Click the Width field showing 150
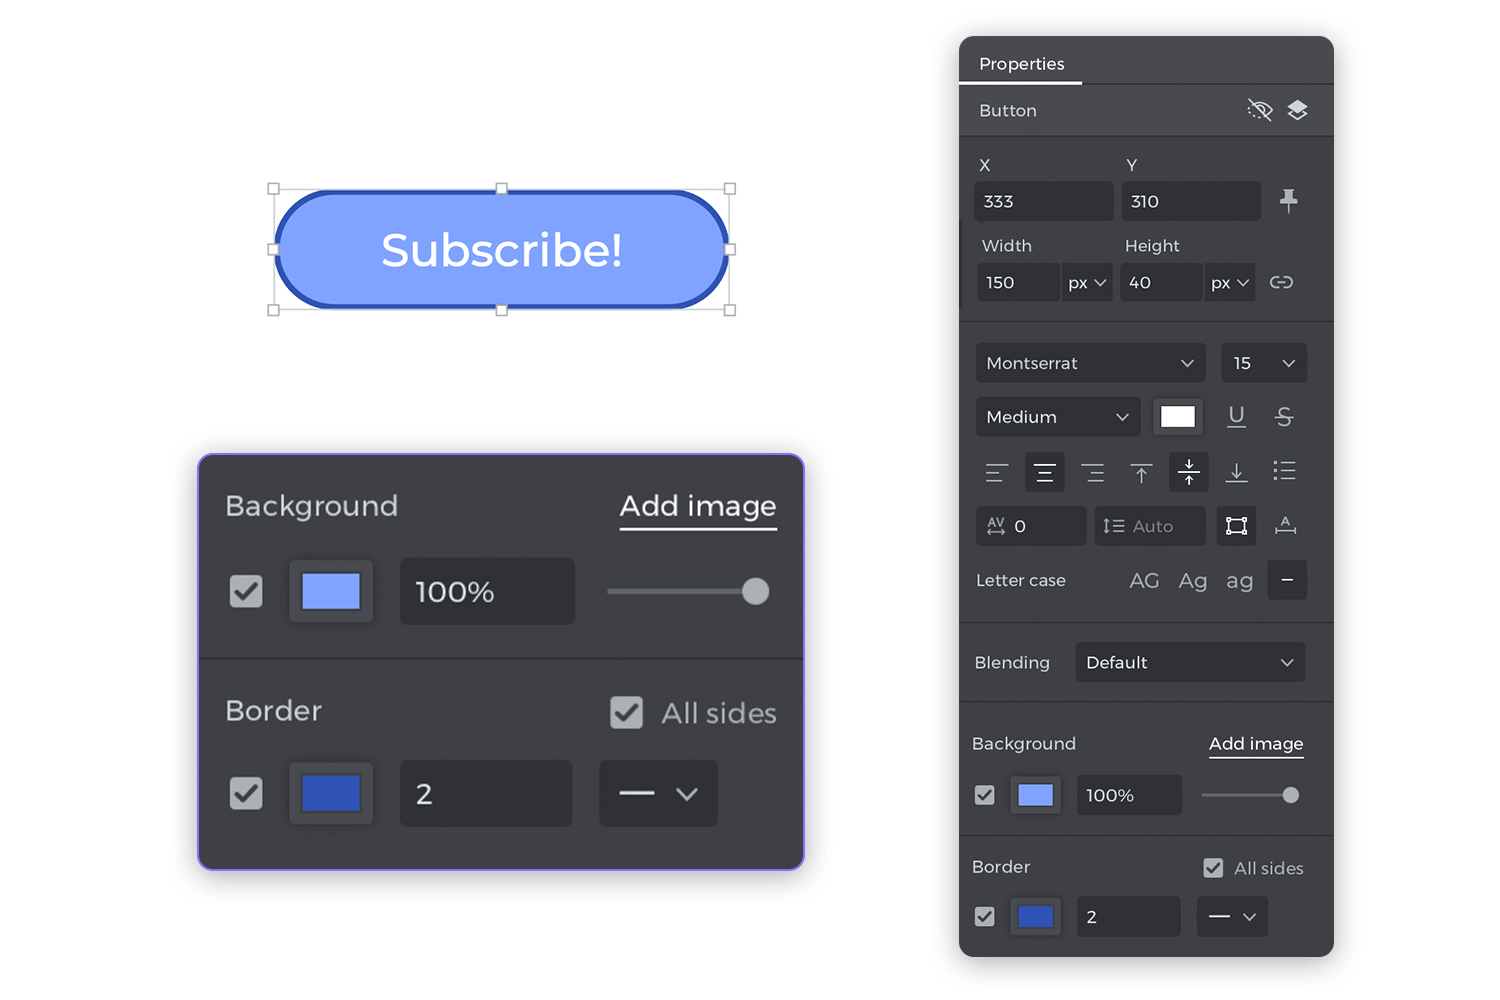This screenshot has height=1000, width=1500. [x=1018, y=282]
